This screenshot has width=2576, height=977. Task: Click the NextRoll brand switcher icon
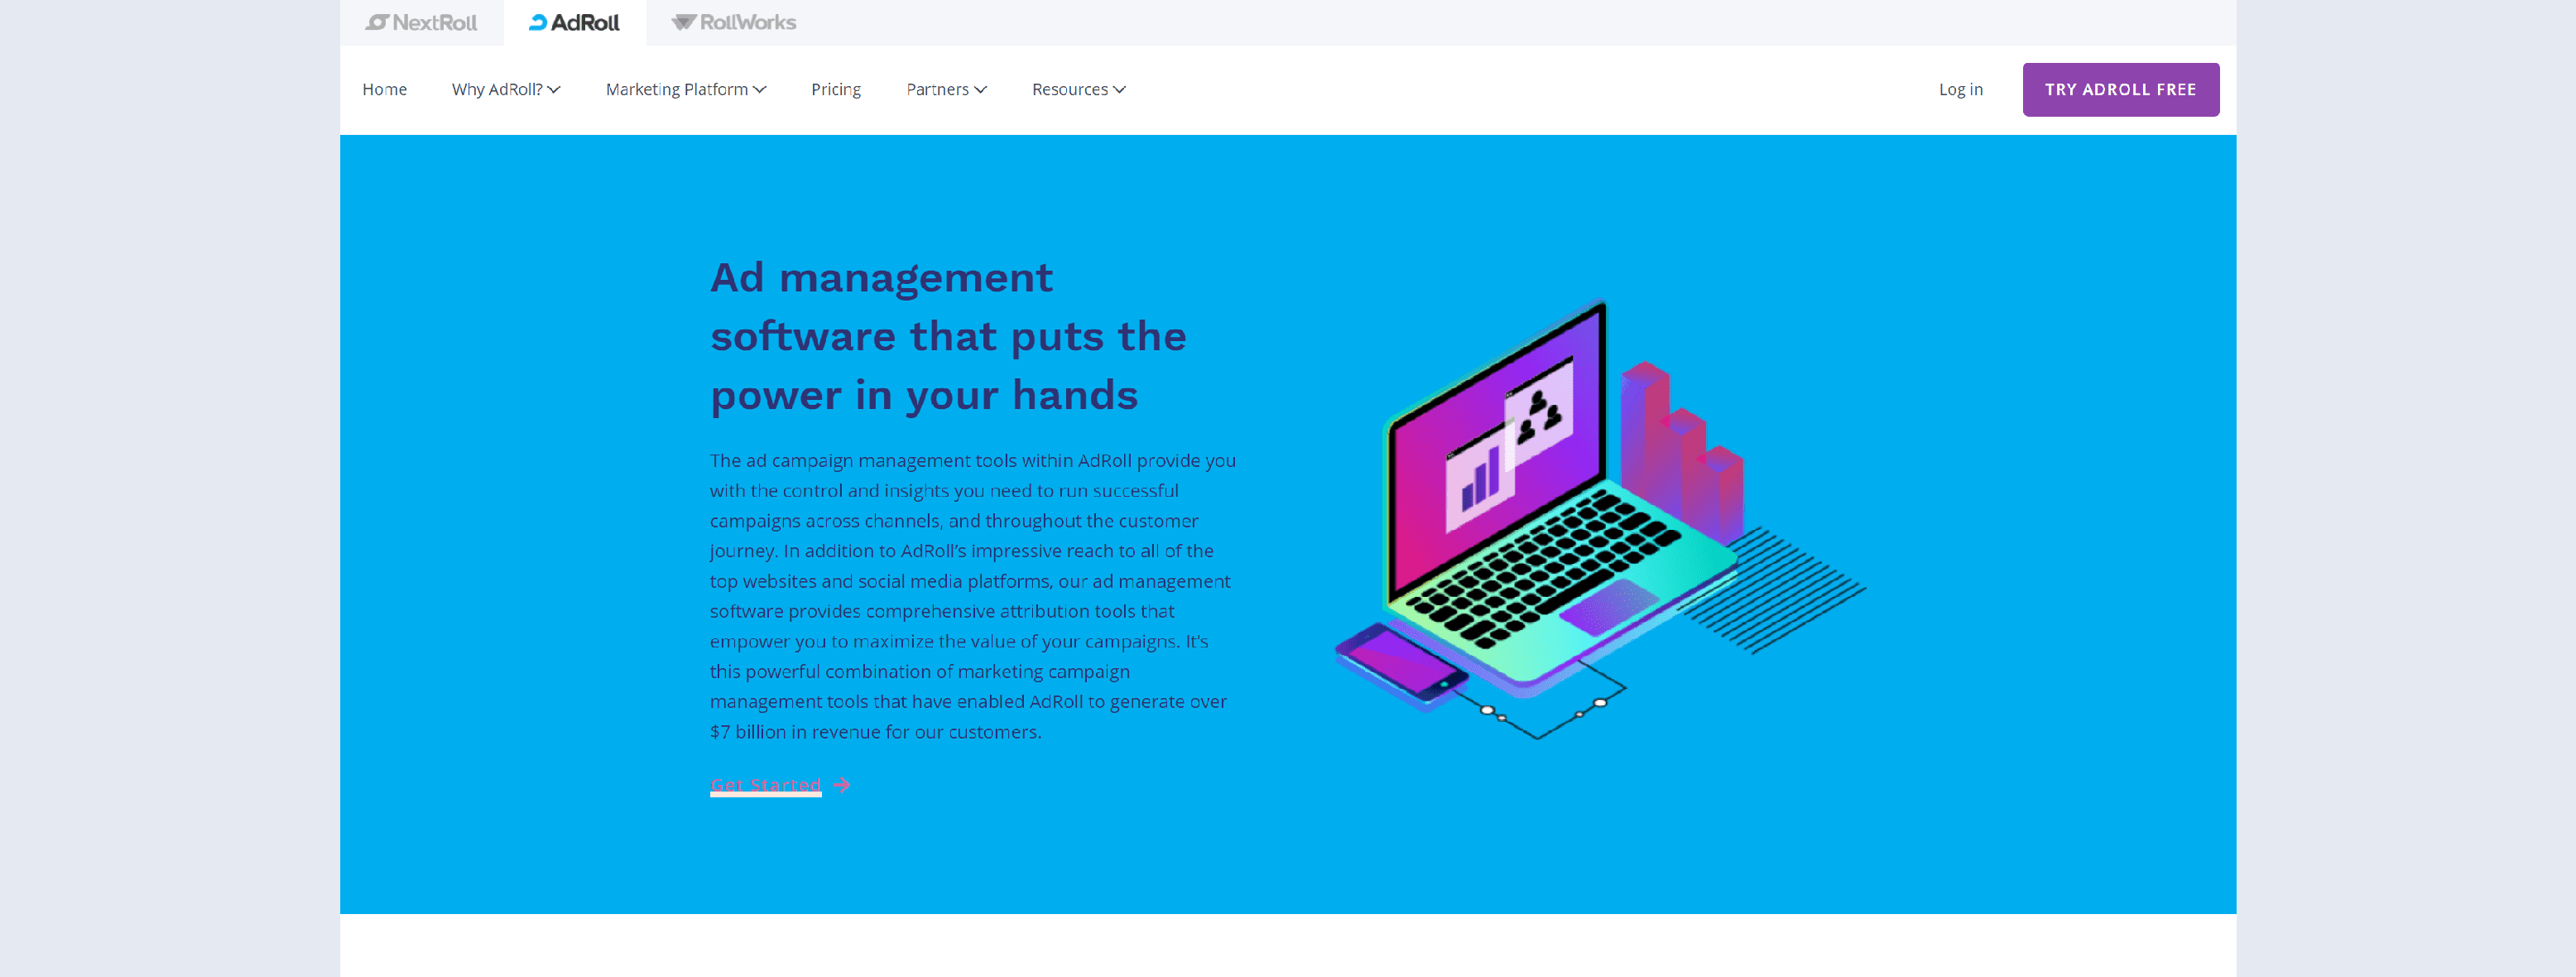[x=417, y=22]
